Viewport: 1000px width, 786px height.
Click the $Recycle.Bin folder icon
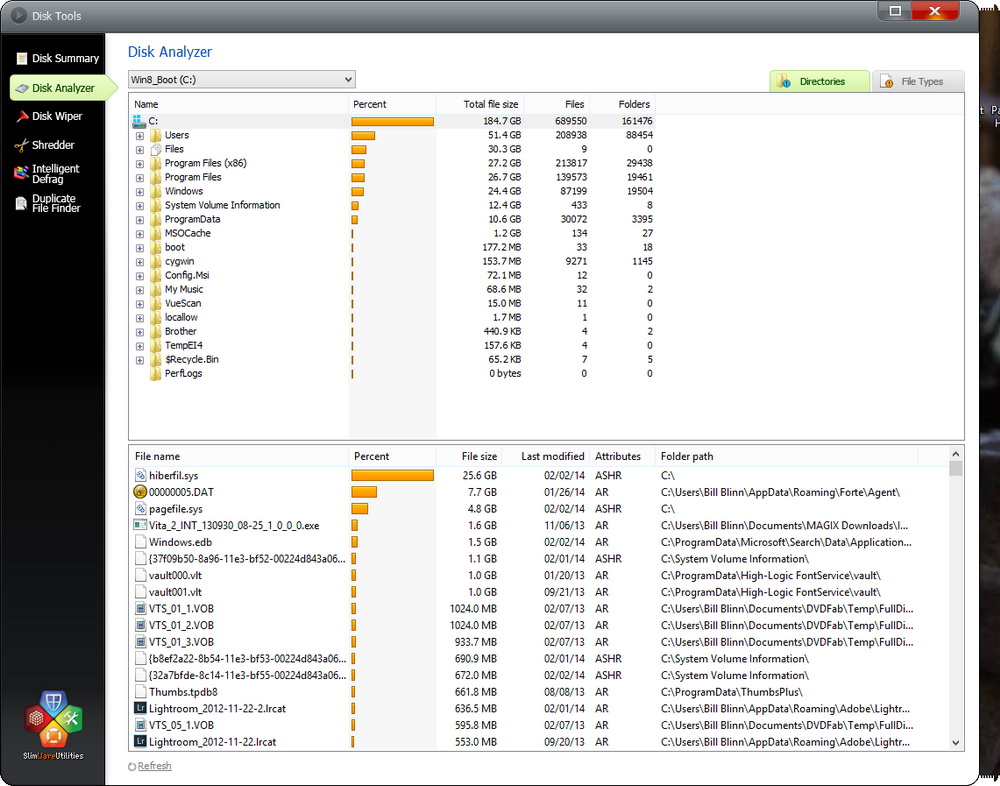[x=156, y=360]
